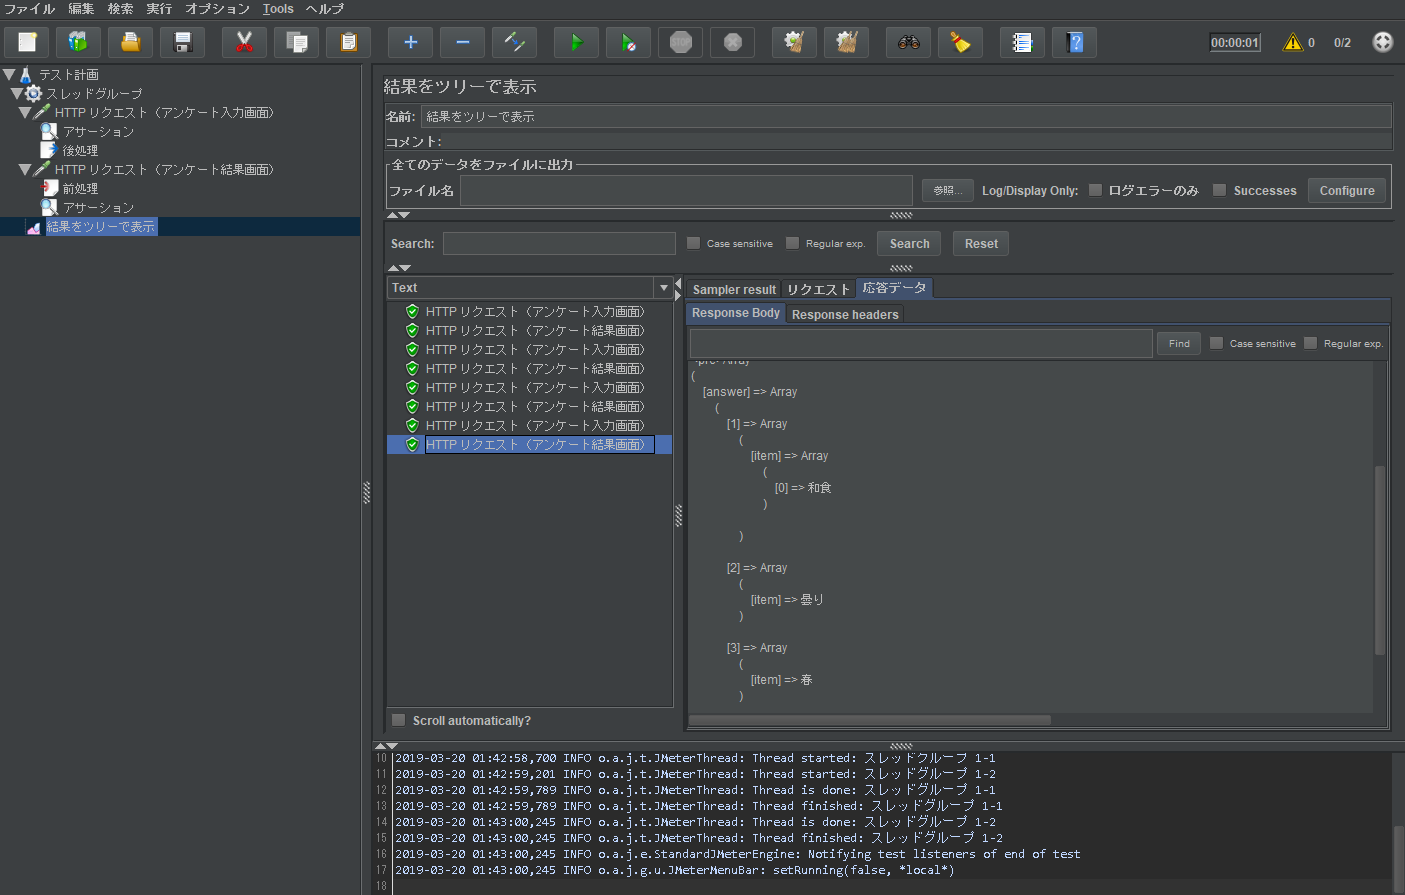Collapse the スレッドグループ tree node
Screen dimensions: 1405x895
click(x=17, y=93)
